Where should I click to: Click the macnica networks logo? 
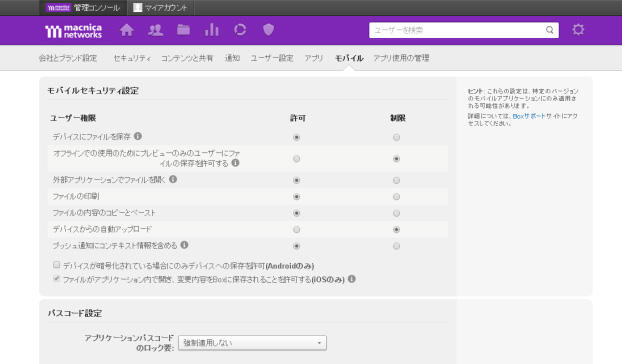tap(73, 31)
